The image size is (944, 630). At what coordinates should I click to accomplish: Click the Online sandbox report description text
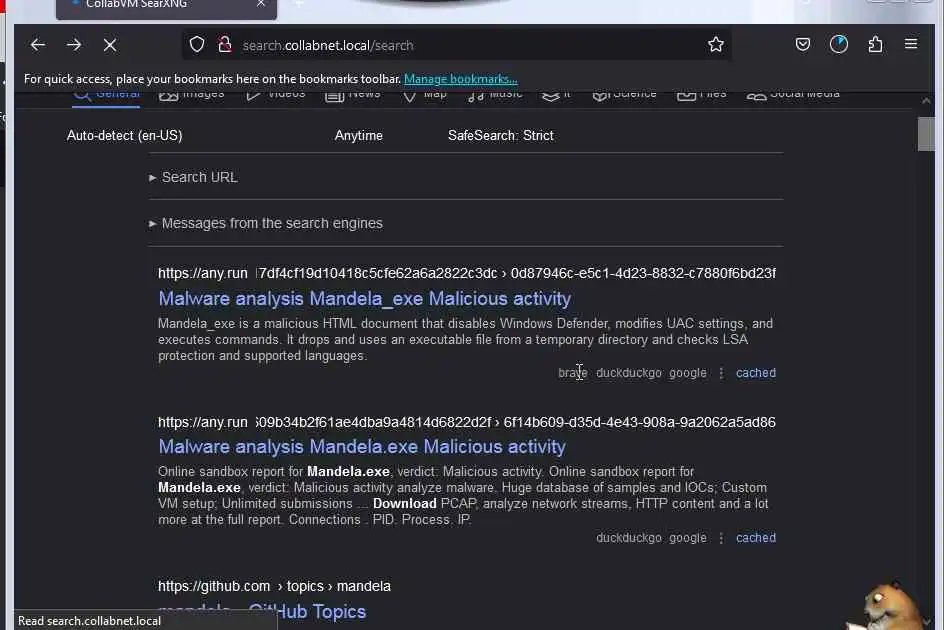click(463, 496)
